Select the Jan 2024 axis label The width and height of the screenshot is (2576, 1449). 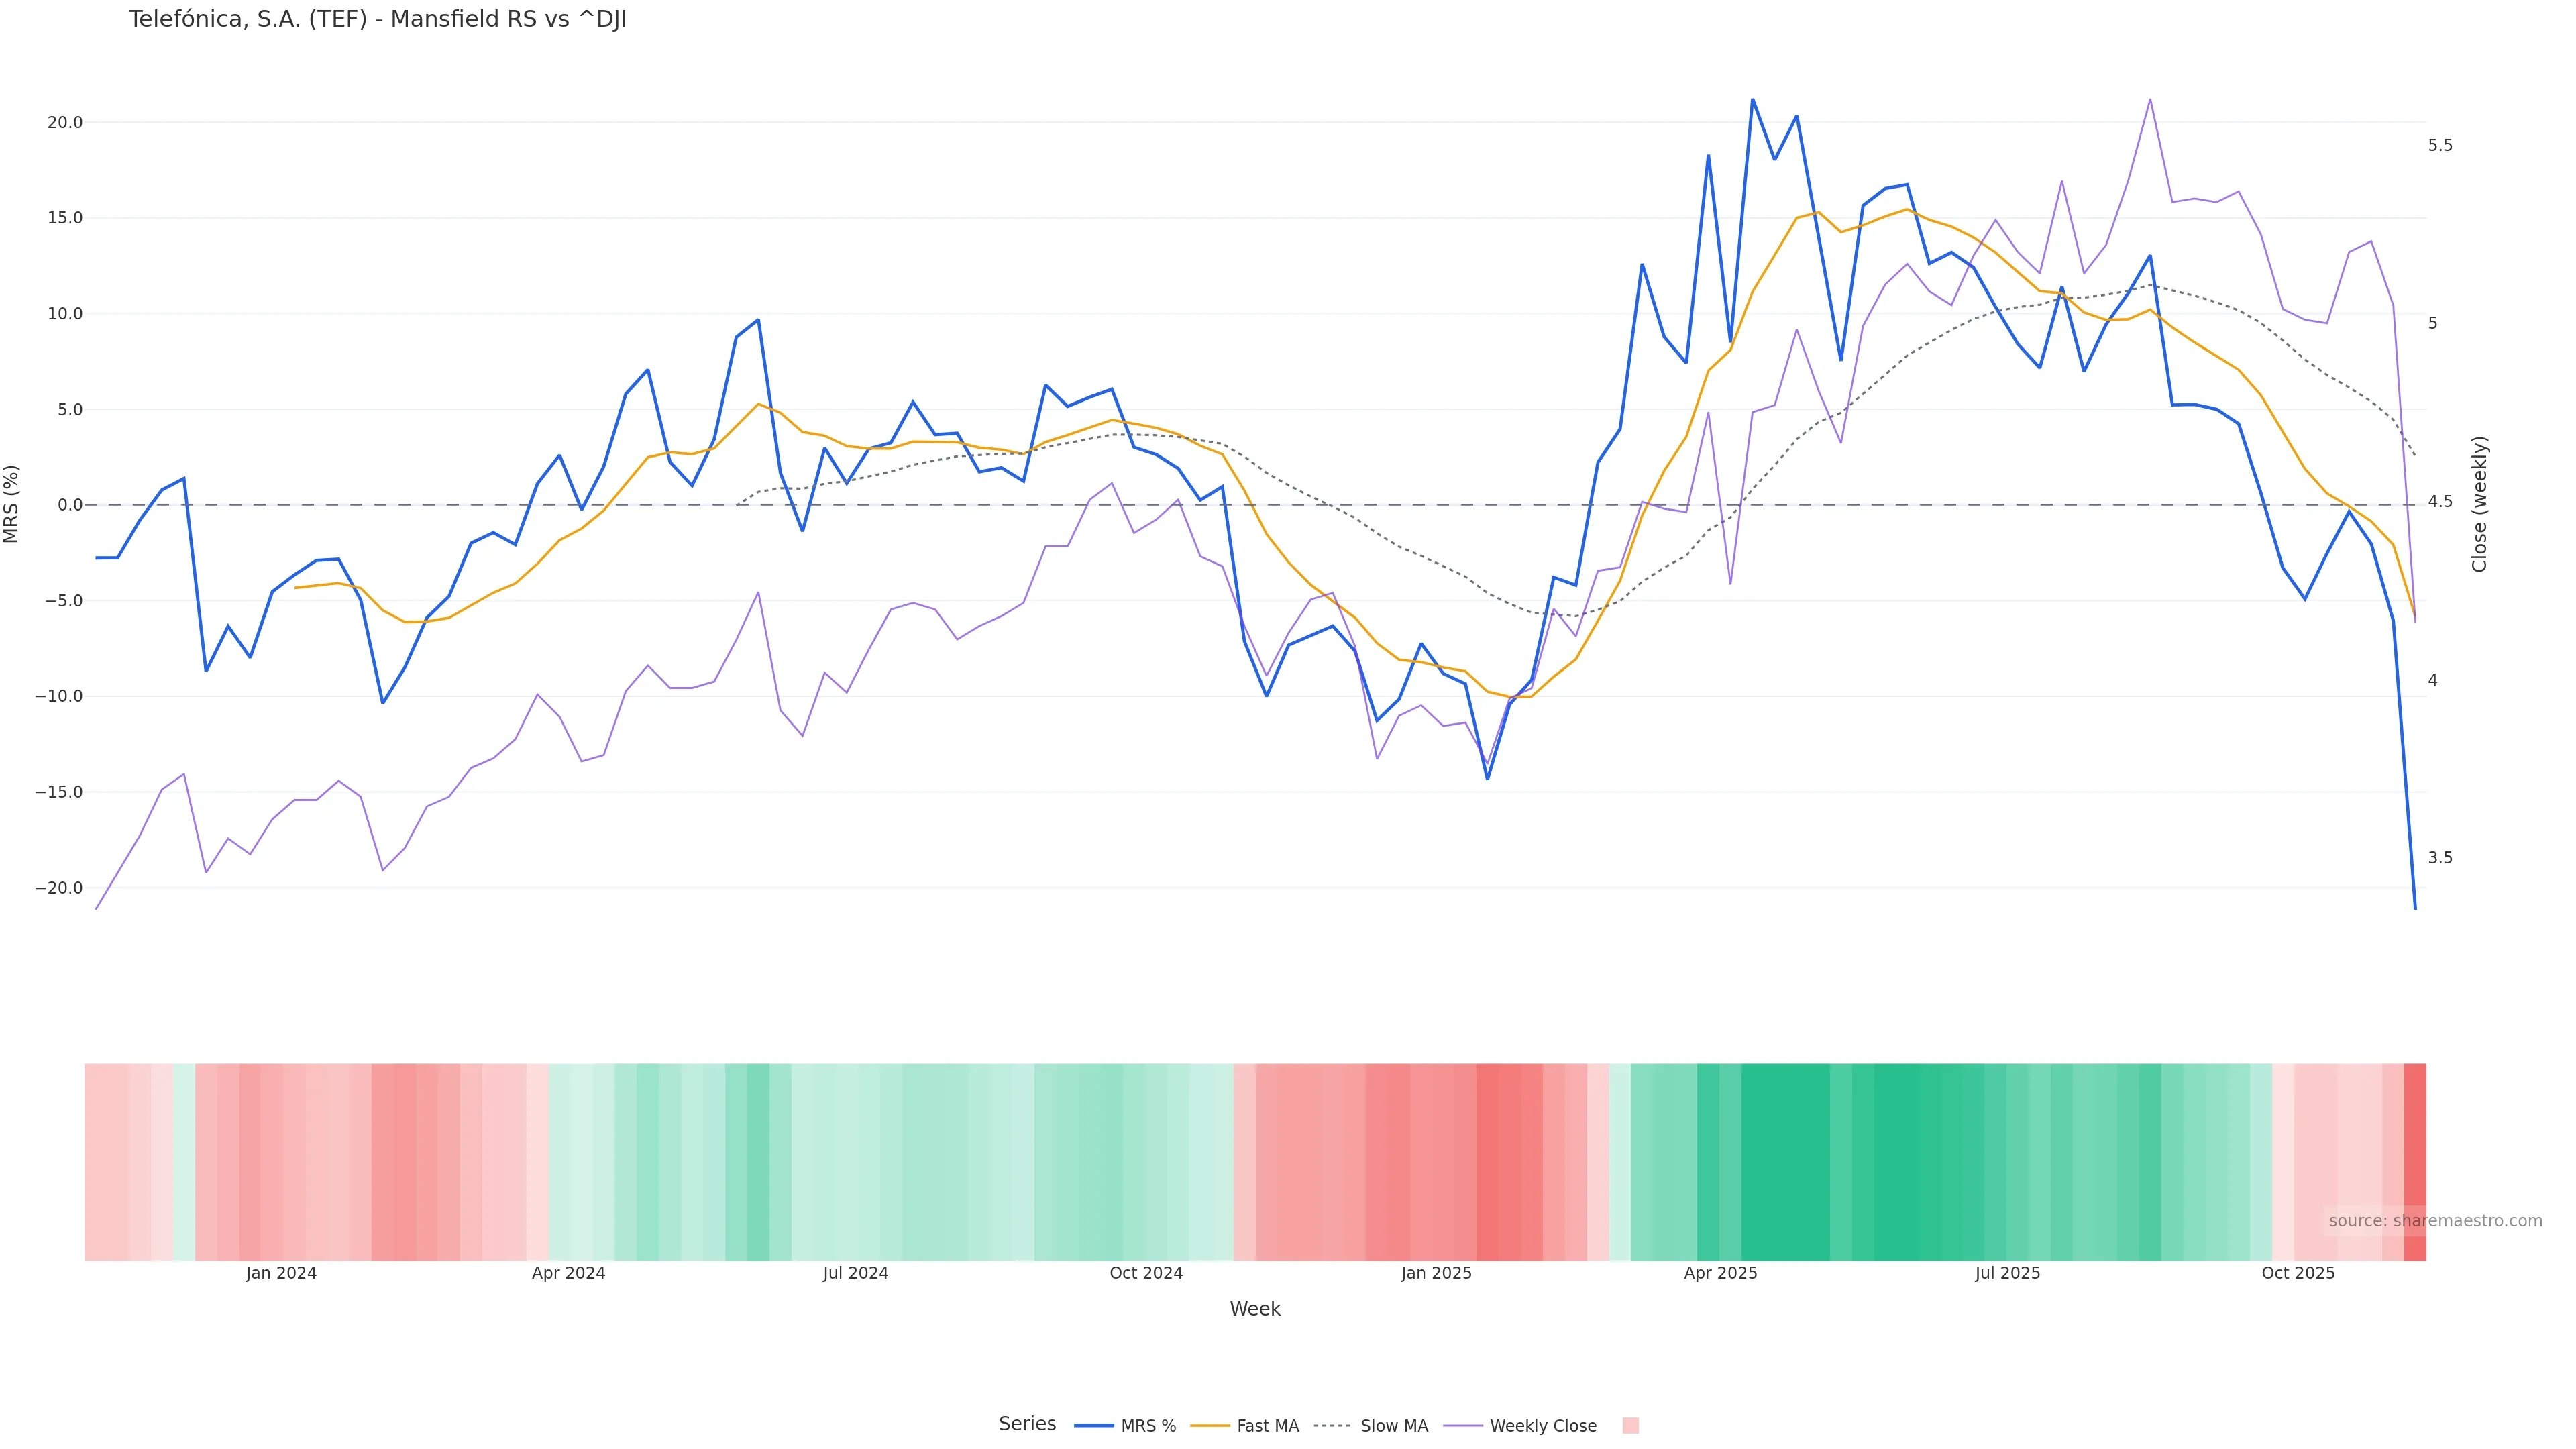[281, 1273]
